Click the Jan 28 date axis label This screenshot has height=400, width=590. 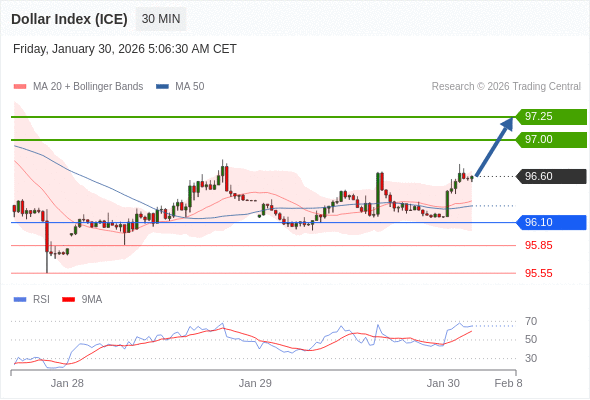67,383
